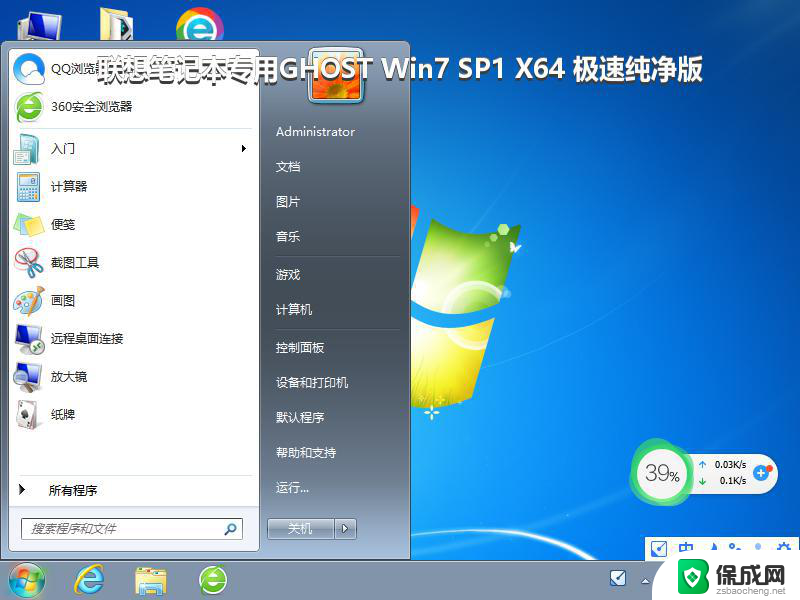Open 默认程序 default programs

pos(300,418)
